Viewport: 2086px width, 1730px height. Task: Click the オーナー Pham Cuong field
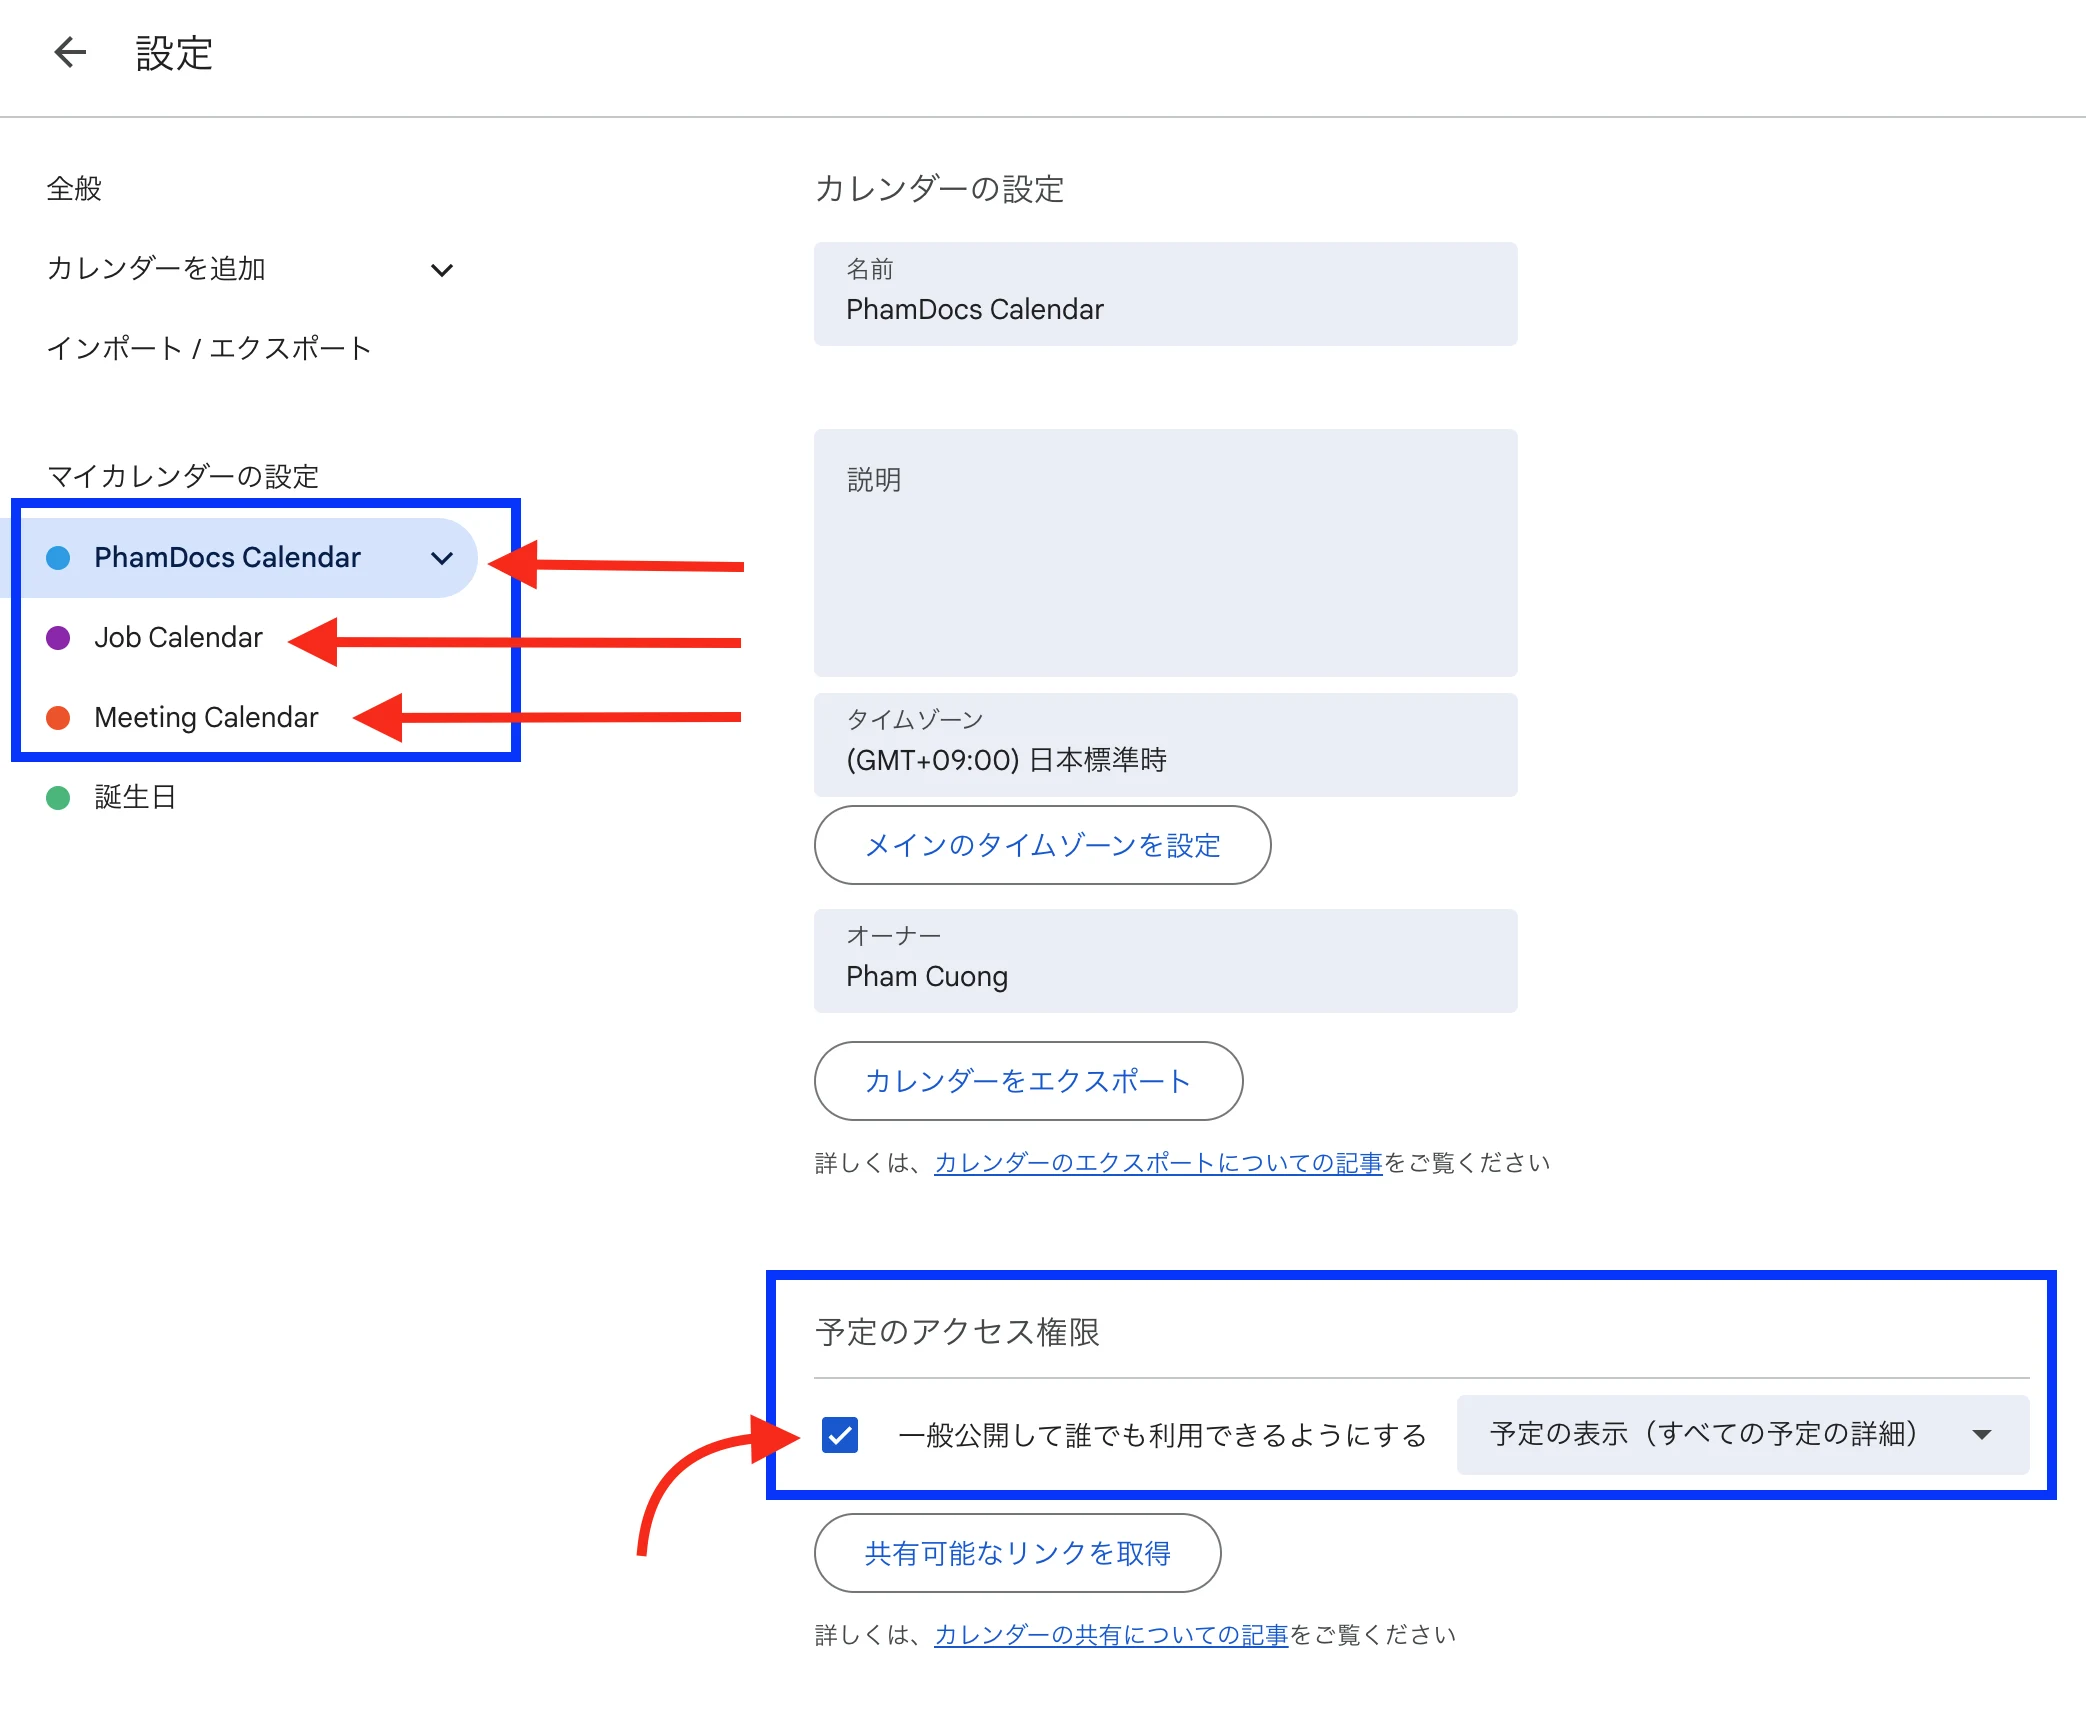[x=1165, y=961]
